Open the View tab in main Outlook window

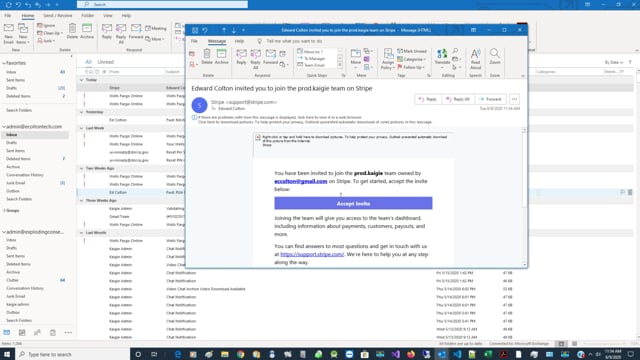[x=108, y=16]
